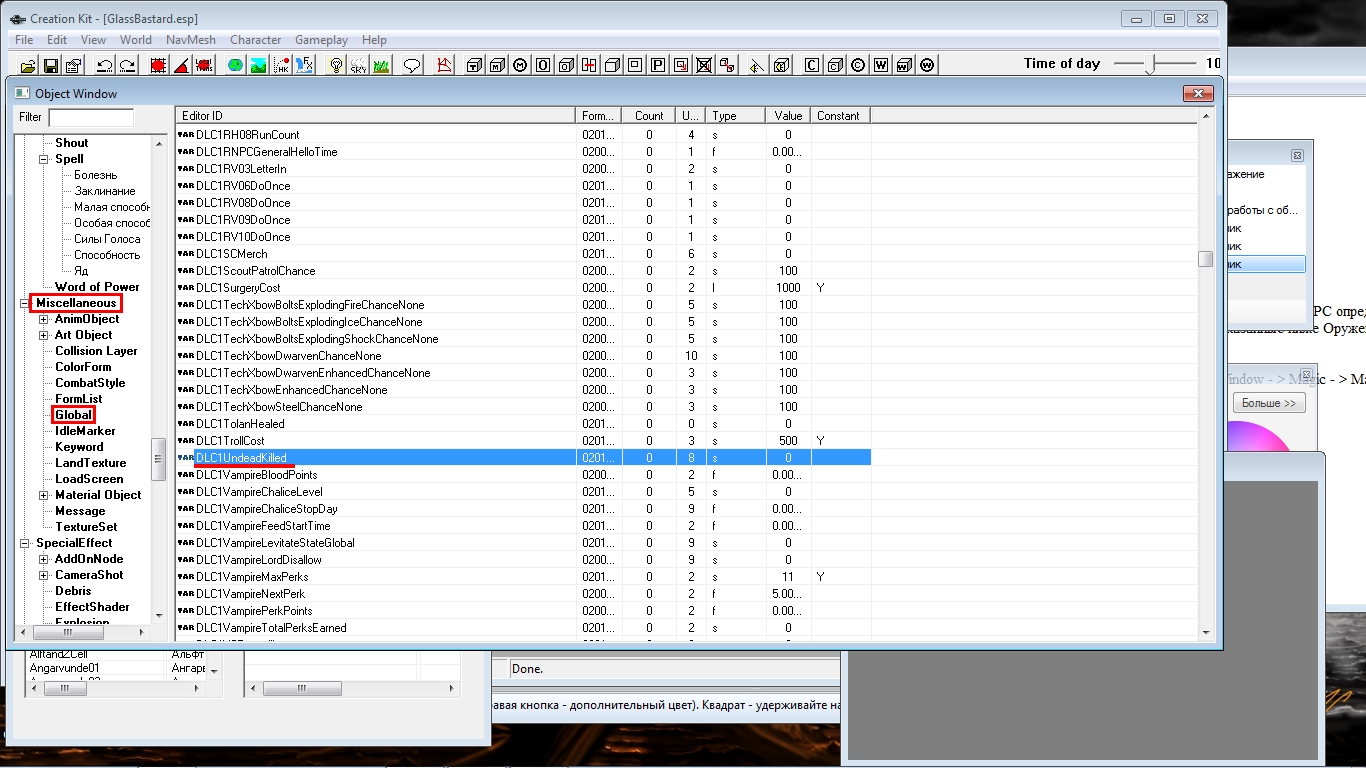Collapse the Spell tree node
The width and height of the screenshot is (1366, 768).
[x=44, y=159]
